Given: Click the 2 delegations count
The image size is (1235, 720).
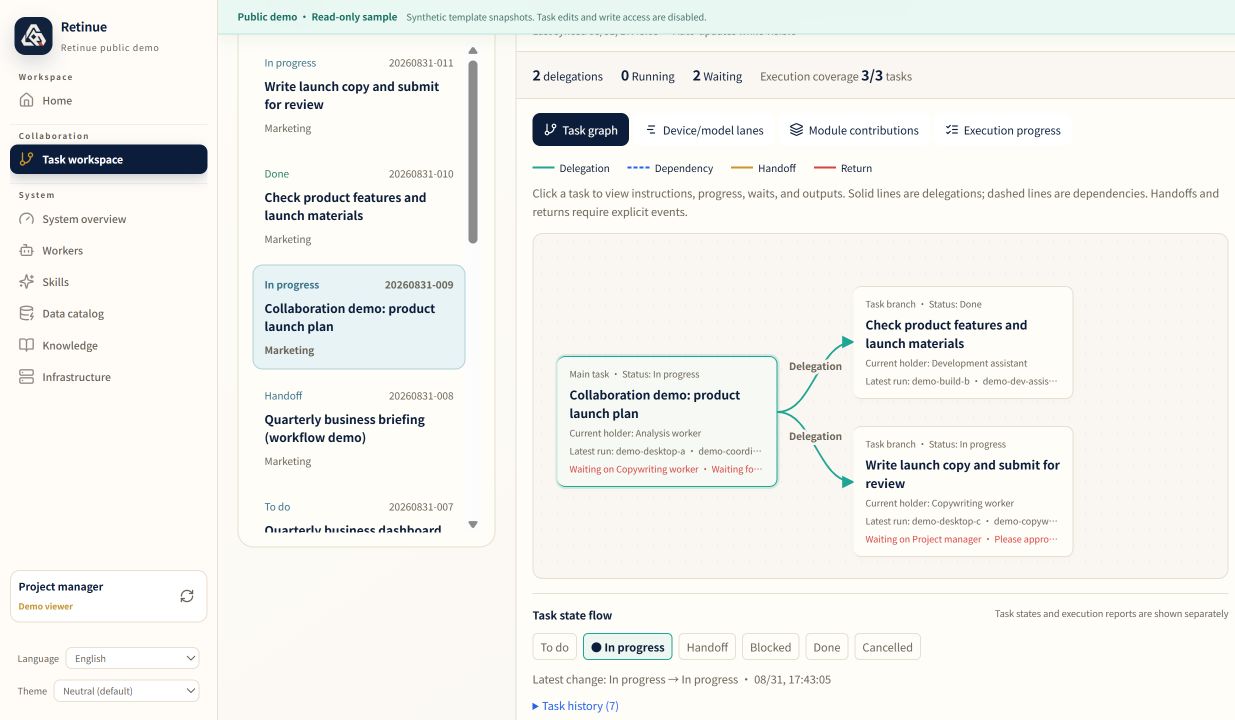Looking at the screenshot, I should click(x=568, y=76).
